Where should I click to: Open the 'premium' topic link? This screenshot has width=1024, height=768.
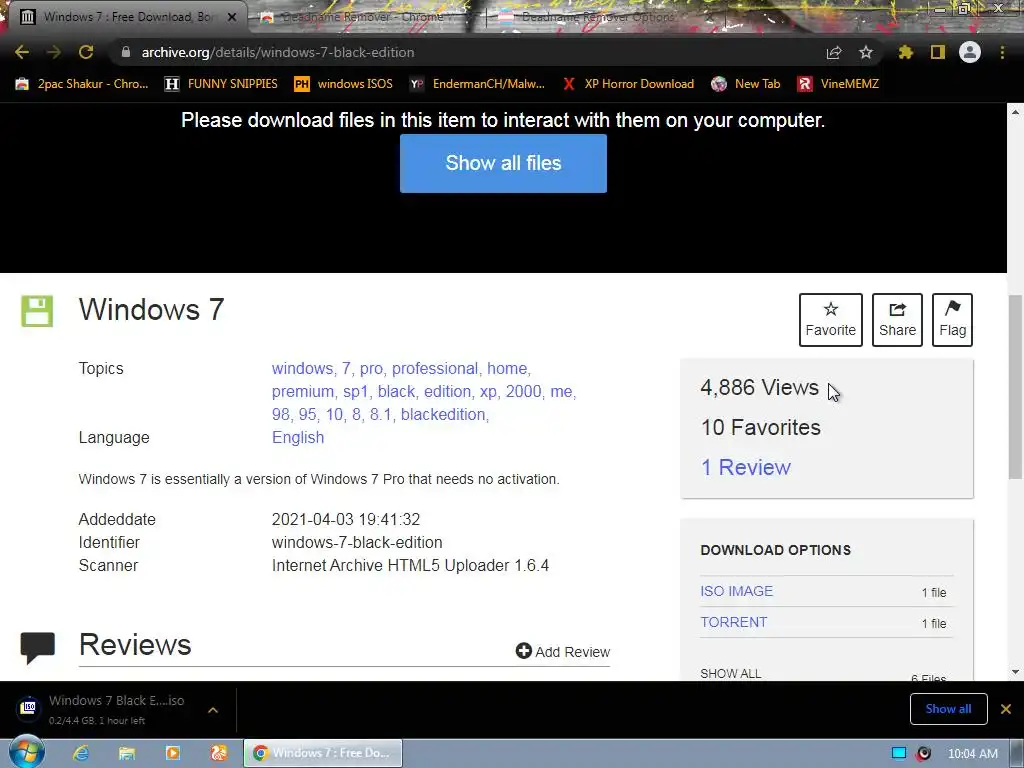(x=303, y=391)
